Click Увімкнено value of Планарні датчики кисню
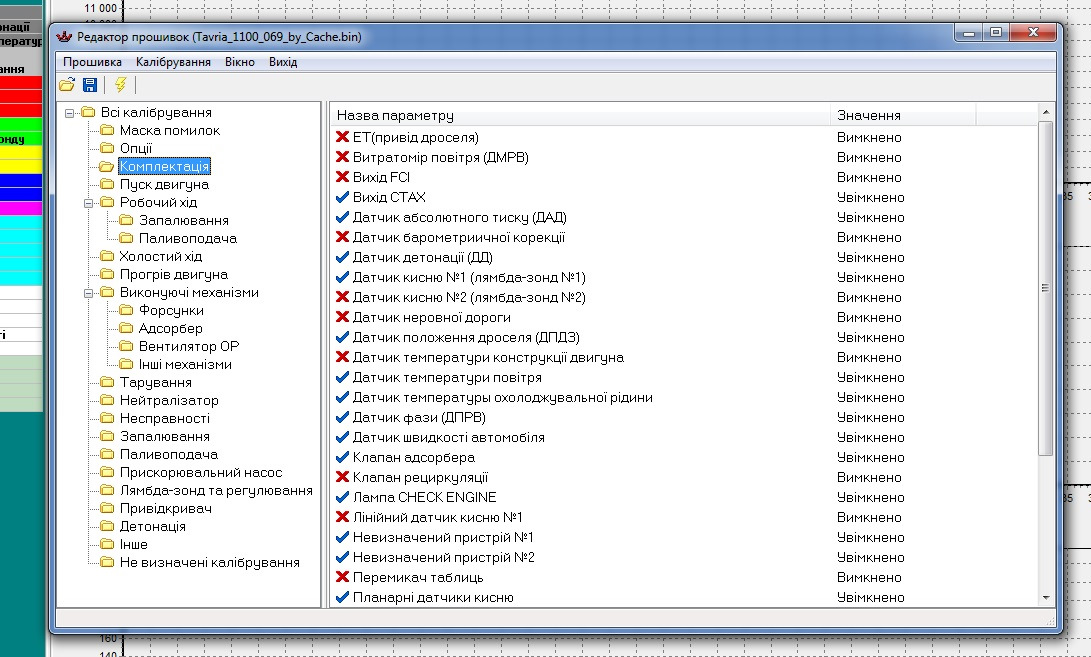Screen dimensions: 1091x657 pyautogui.click(x=870, y=598)
